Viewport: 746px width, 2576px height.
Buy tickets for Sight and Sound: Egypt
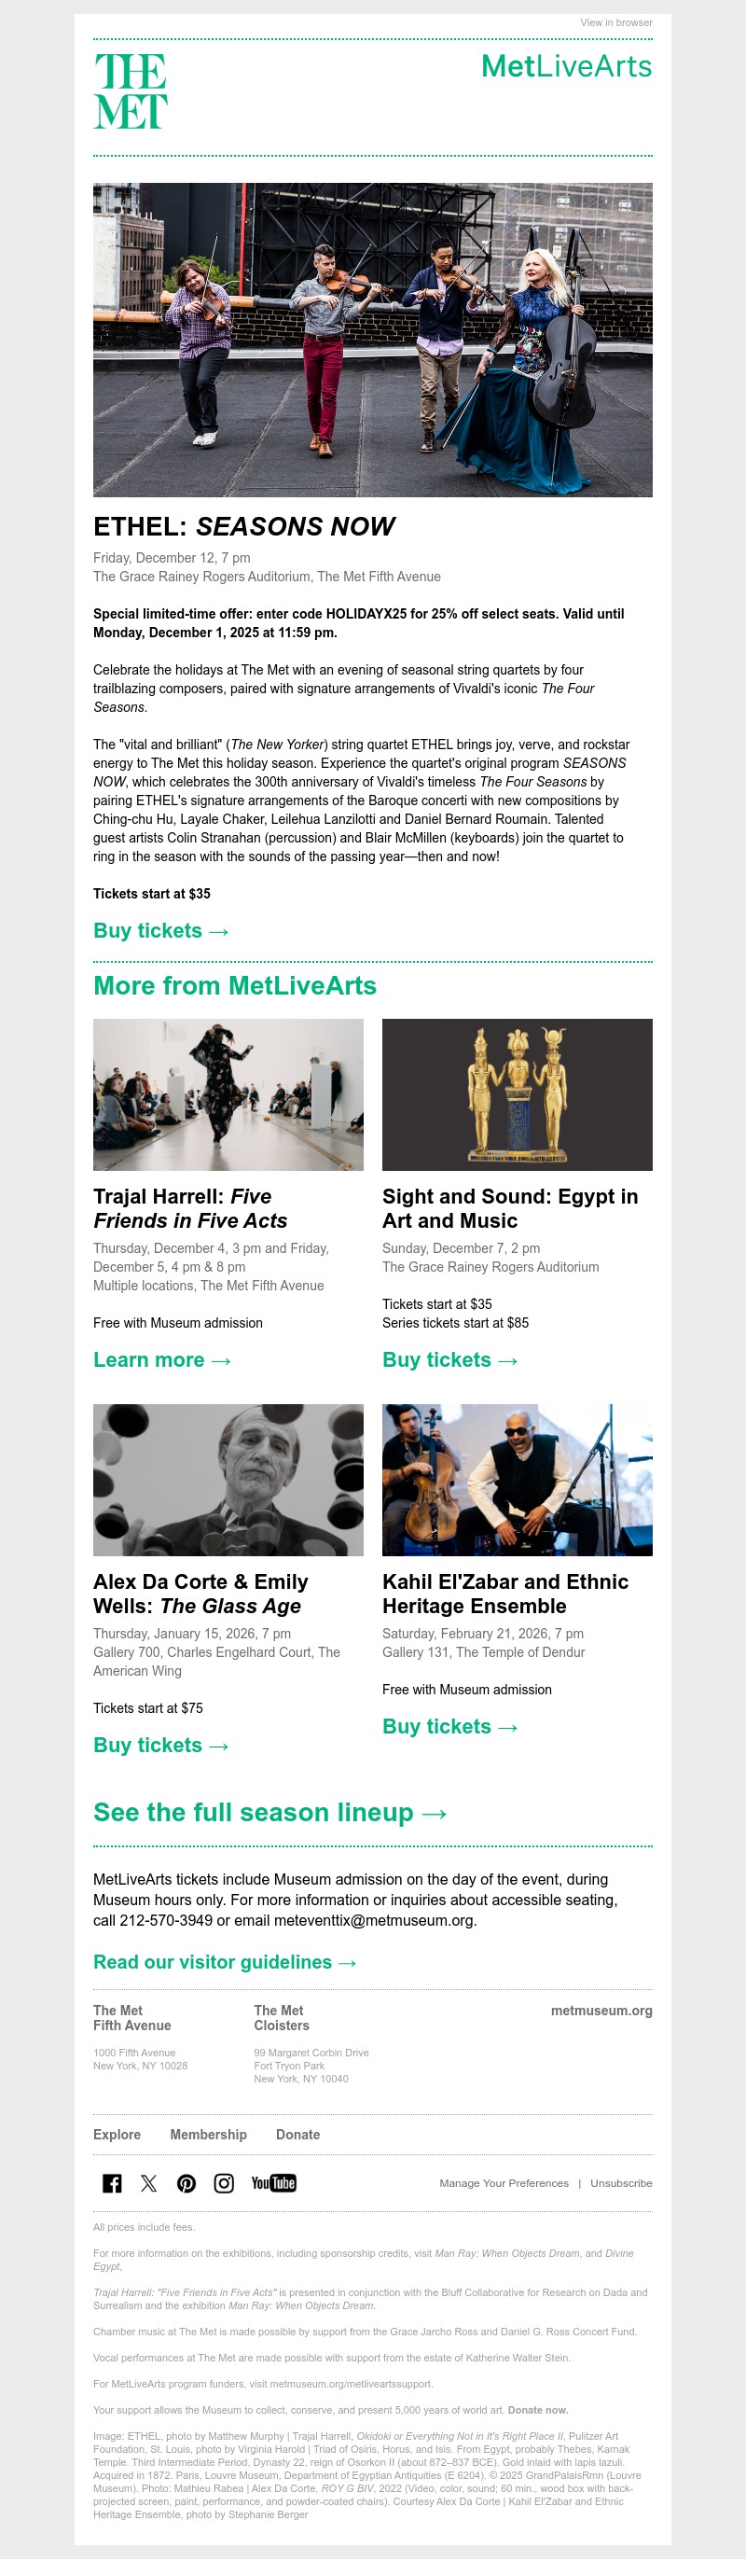(x=450, y=1361)
